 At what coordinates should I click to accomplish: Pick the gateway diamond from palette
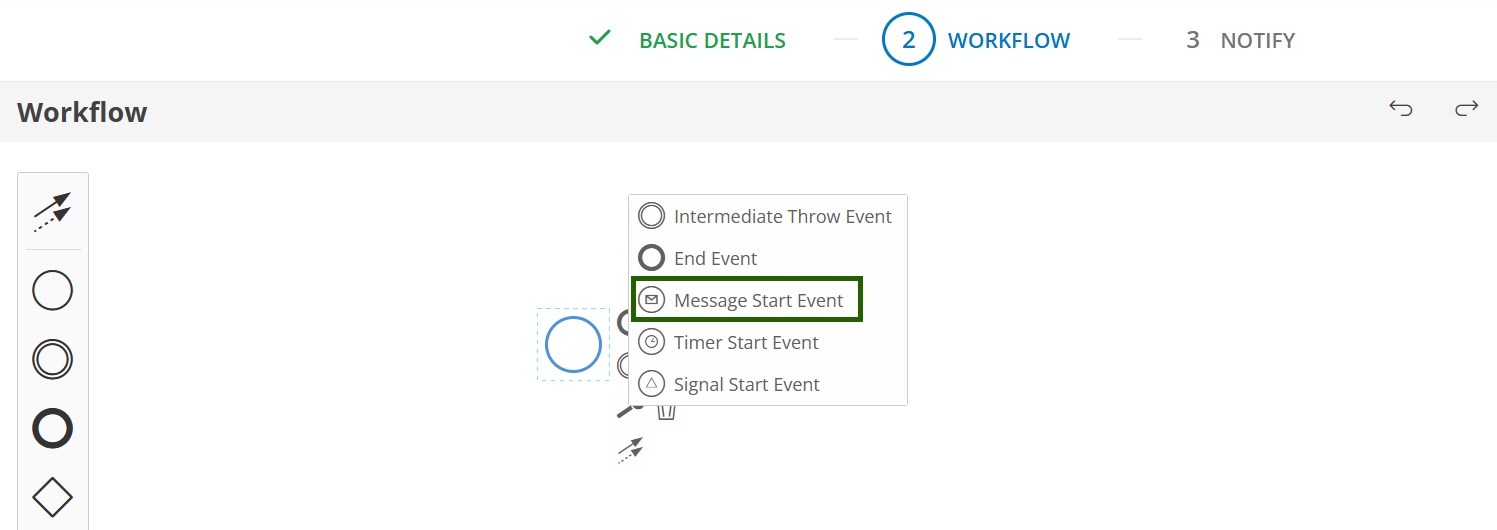coord(52,496)
